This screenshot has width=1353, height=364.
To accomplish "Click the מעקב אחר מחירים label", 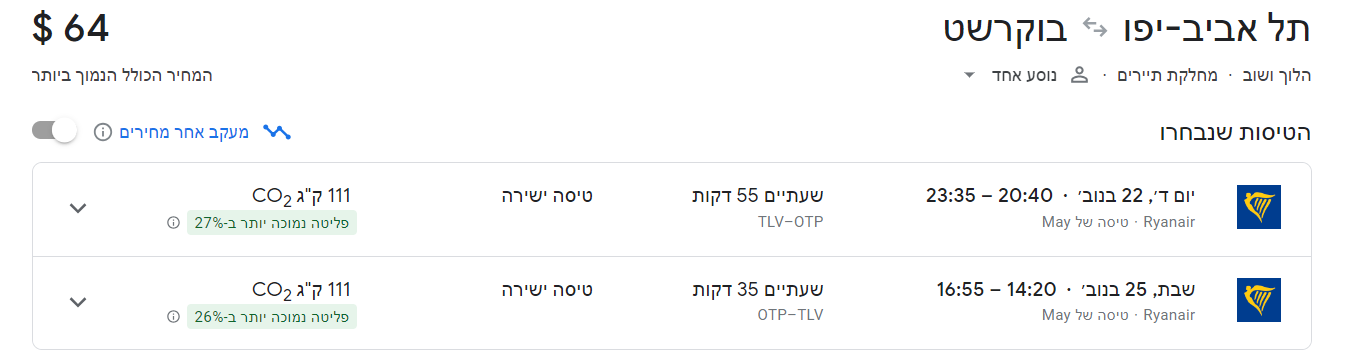I will pyautogui.click(x=185, y=132).
